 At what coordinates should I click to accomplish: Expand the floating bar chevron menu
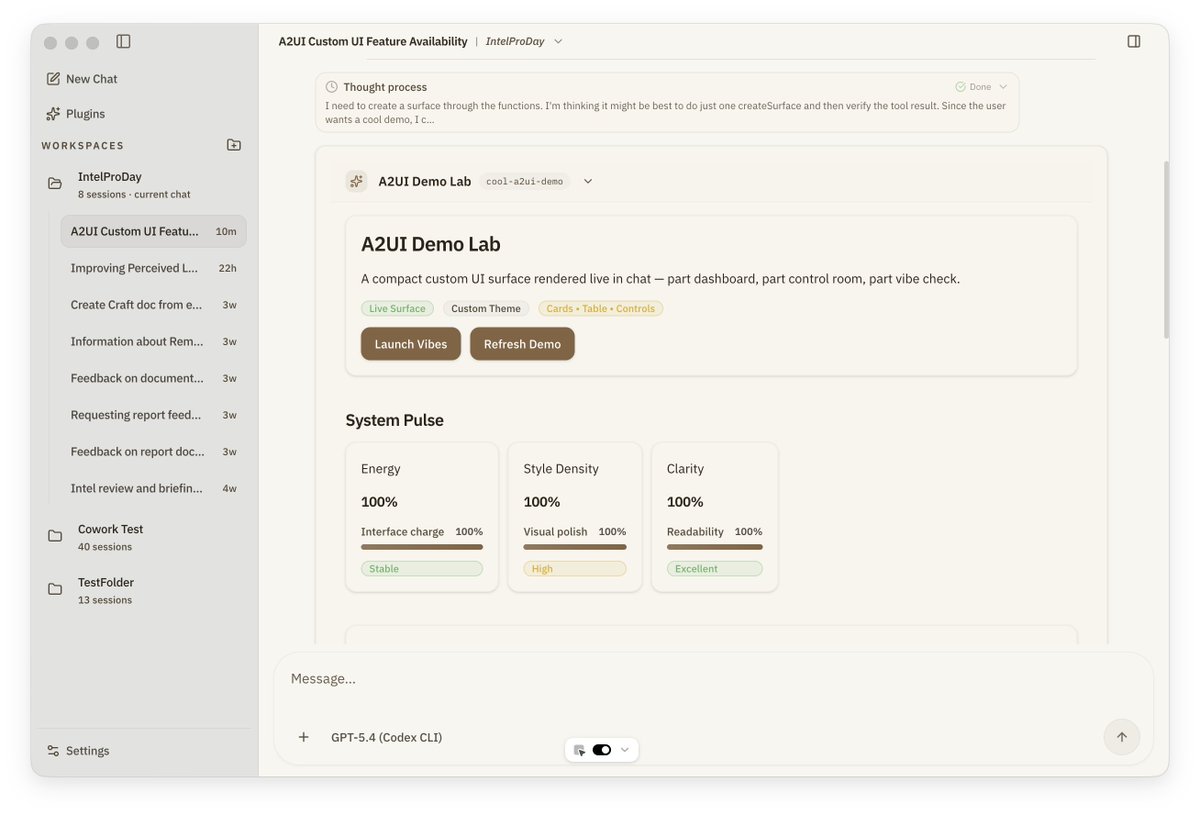pos(625,750)
